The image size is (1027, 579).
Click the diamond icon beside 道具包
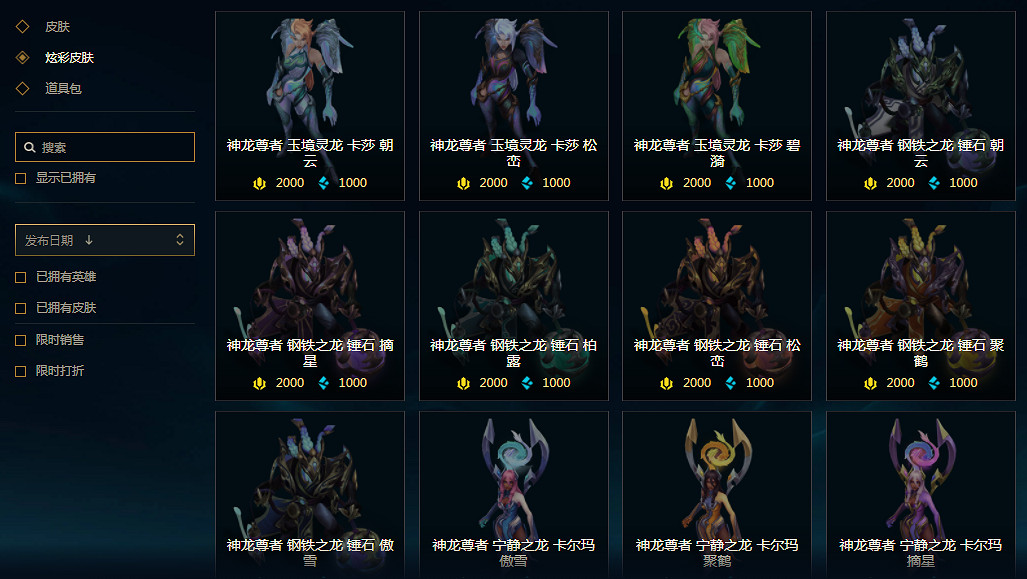click(22, 88)
